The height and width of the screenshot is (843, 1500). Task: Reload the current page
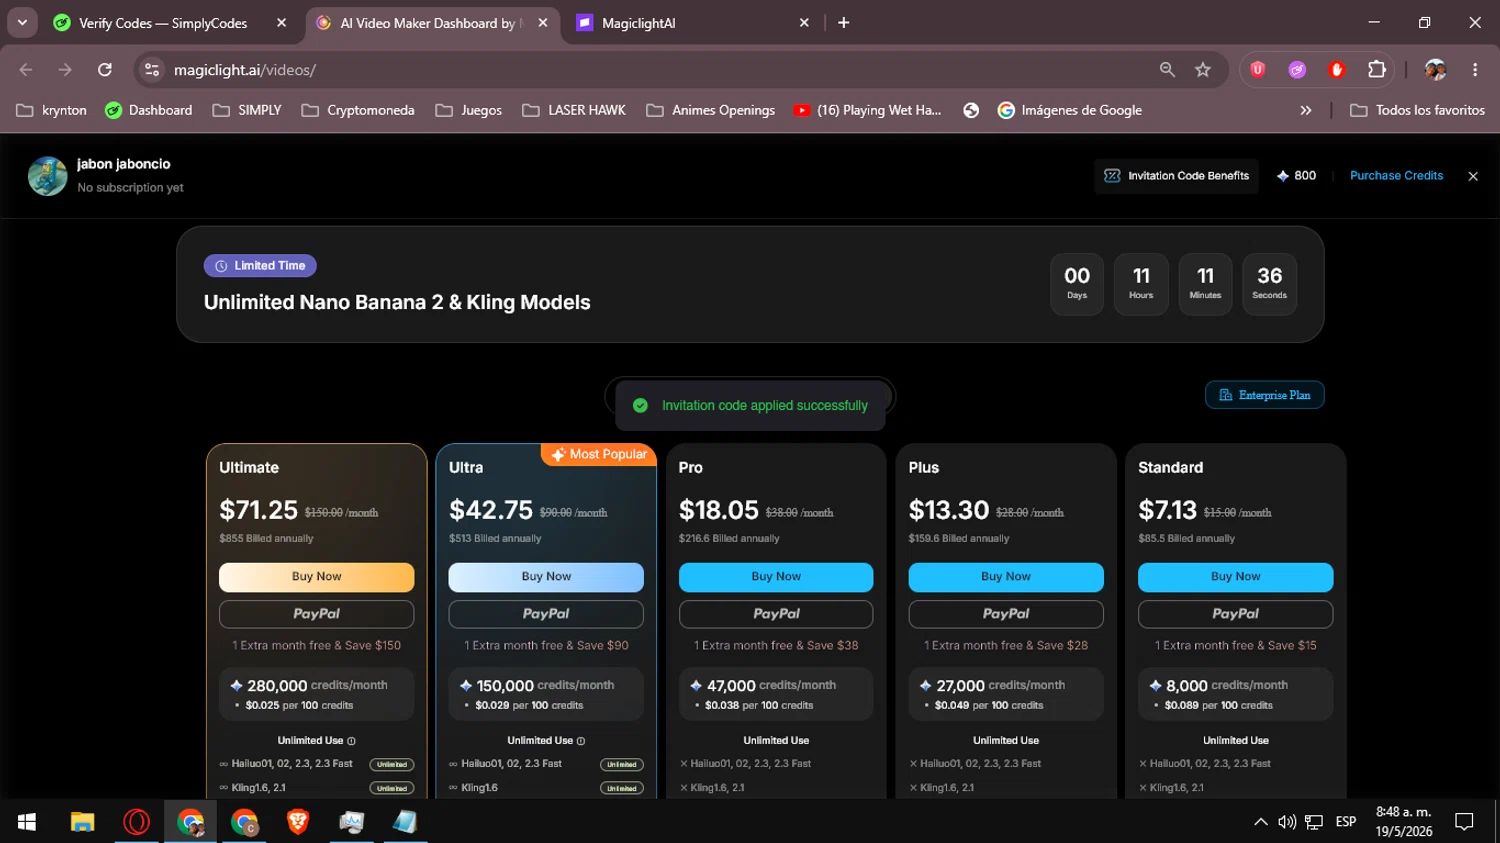click(x=105, y=70)
